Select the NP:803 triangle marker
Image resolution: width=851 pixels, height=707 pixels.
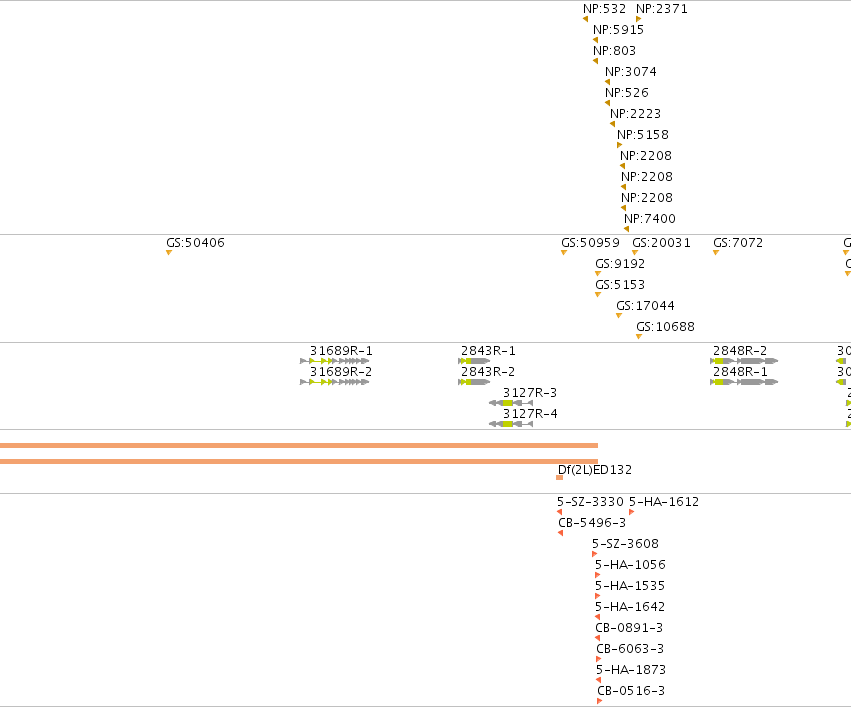coord(595,61)
